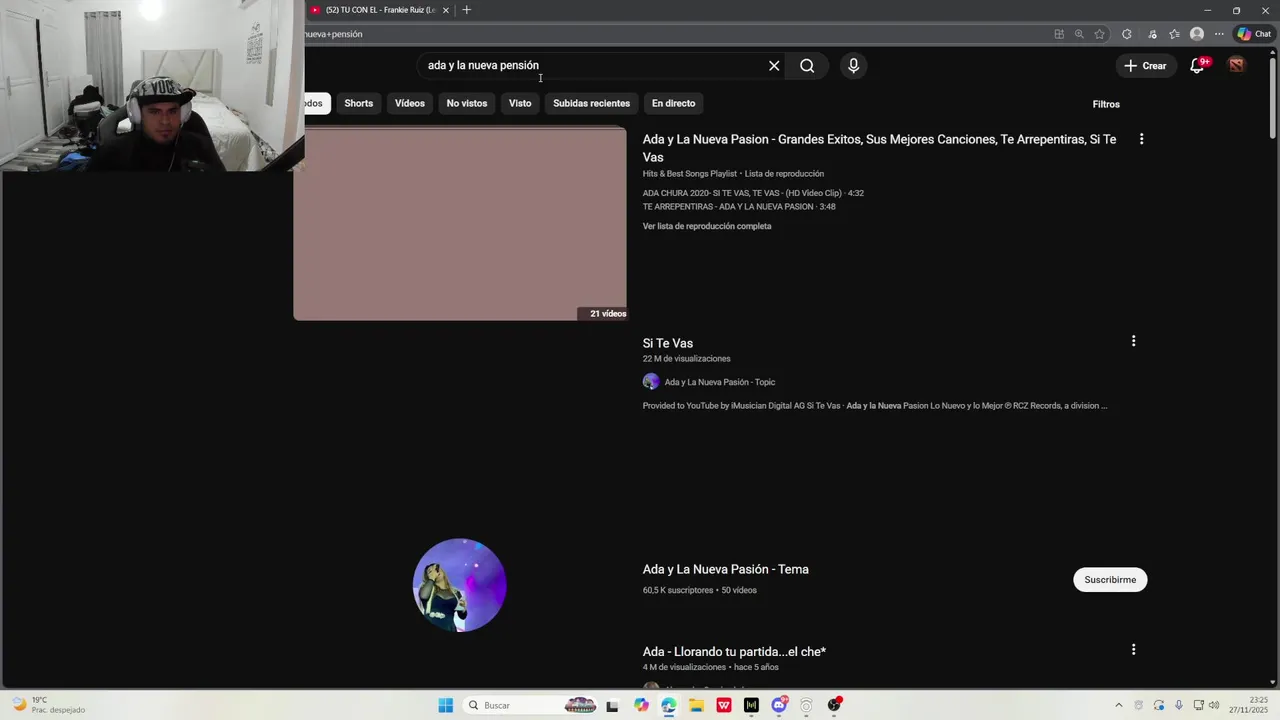The width and height of the screenshot is (1280, 720).
Task: Open the Grandes Exitos playlist title
Action: (879, 148)
